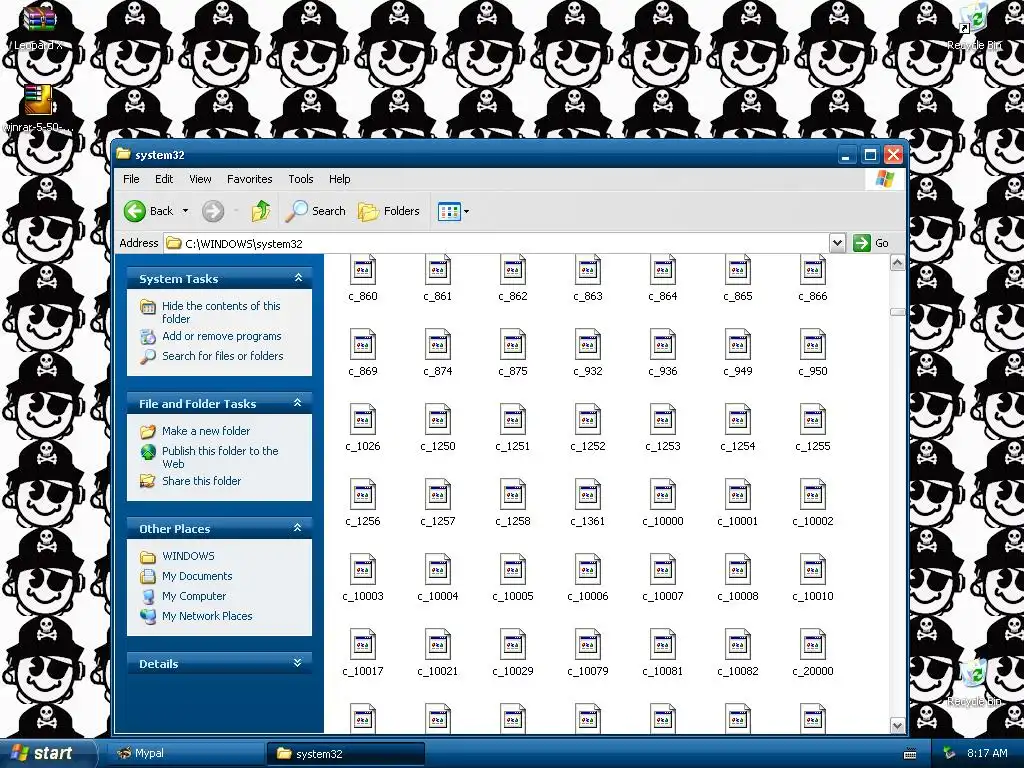Click the system32 taskbar button
Screen dimensions: 1024x768
[x=346, y=754]
